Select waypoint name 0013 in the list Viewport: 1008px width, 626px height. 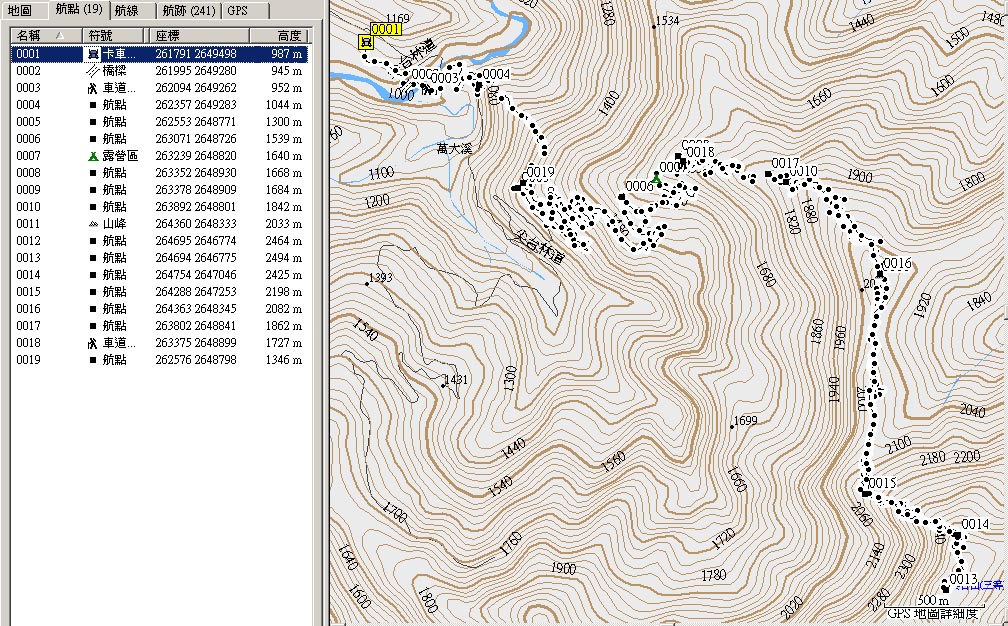(x=28, y=258)
